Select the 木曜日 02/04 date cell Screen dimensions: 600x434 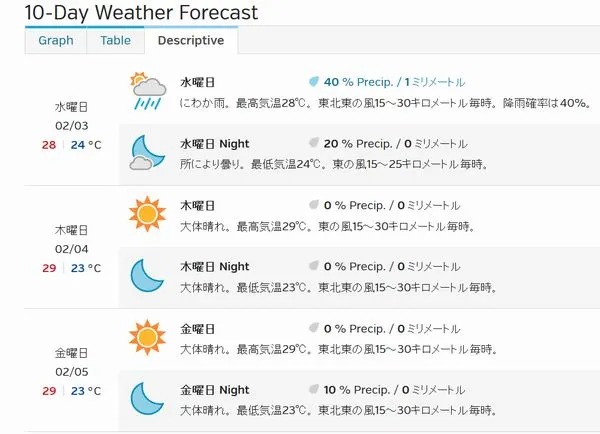point(72,249)
